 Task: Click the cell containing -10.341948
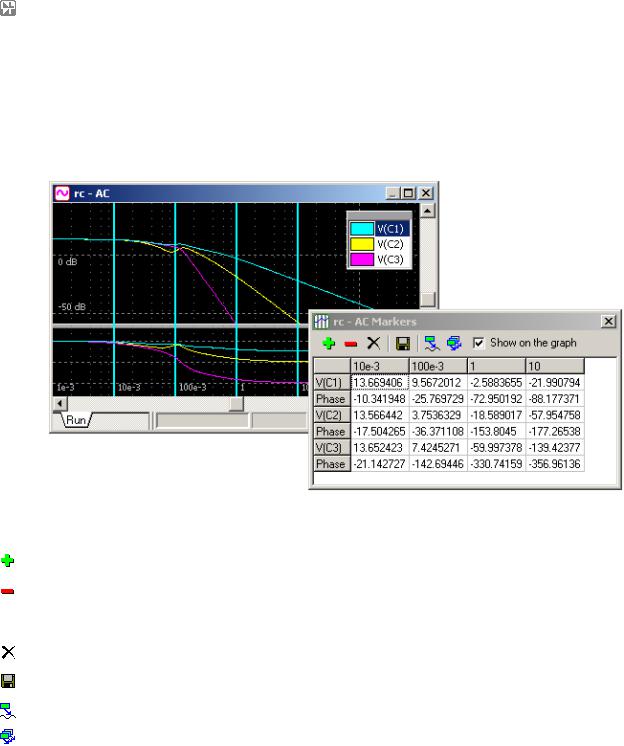pyautogui.click(x=380, y=399)
